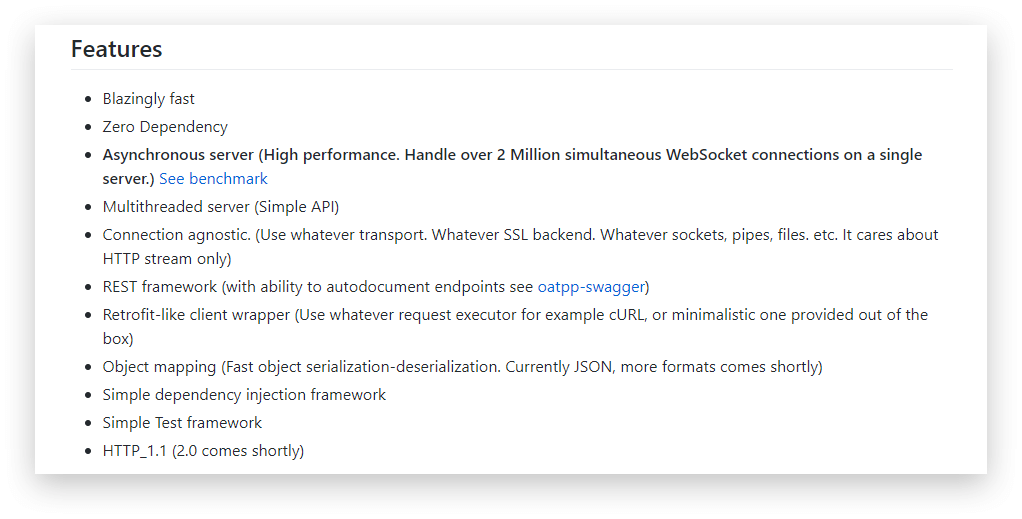Click the word JSON in Object mapping

tap(593, 367)
